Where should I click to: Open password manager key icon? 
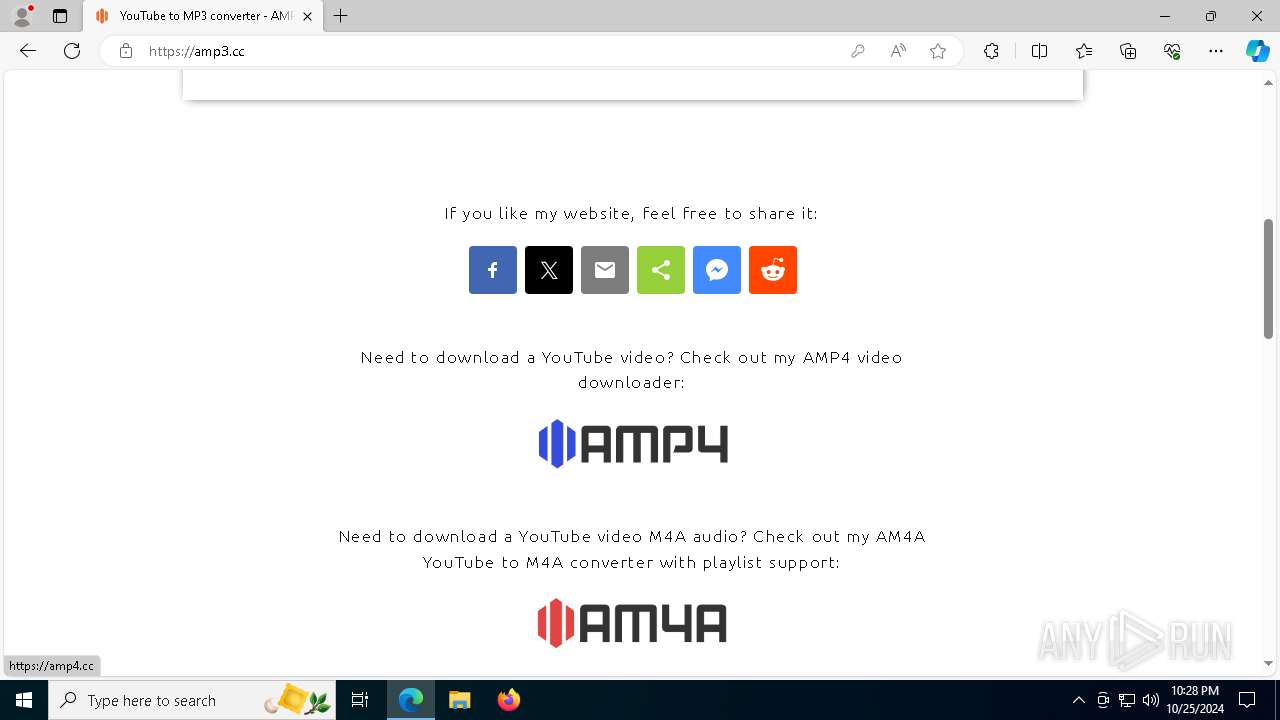point(858,51)
